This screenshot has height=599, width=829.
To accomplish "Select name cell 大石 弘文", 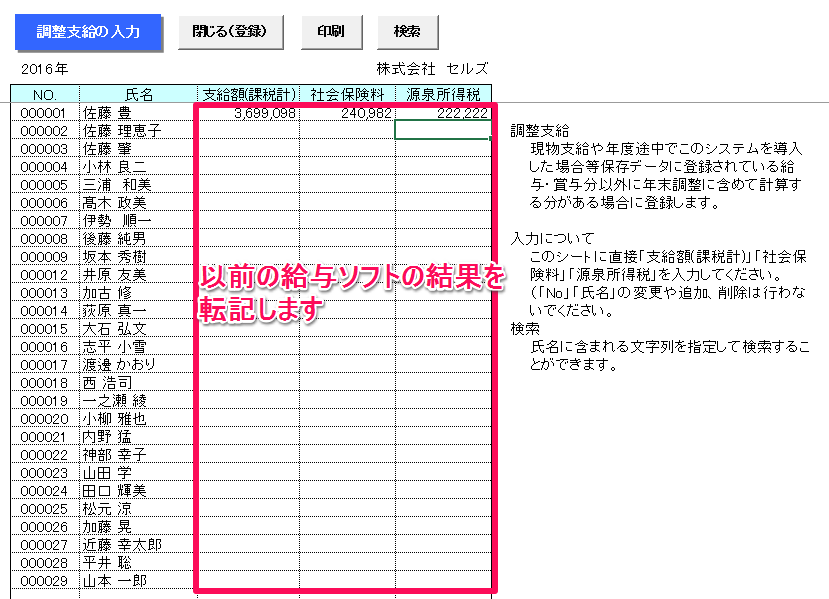I will 139,328.
